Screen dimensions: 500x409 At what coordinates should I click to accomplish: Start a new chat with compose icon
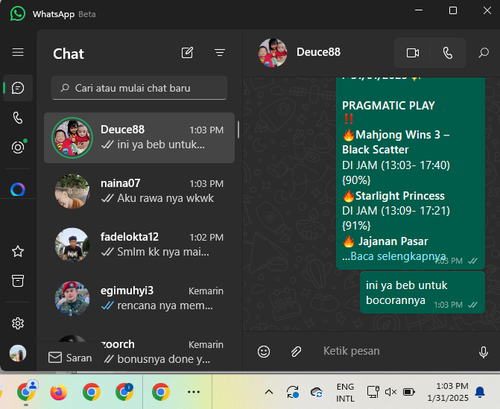[187, 53]
